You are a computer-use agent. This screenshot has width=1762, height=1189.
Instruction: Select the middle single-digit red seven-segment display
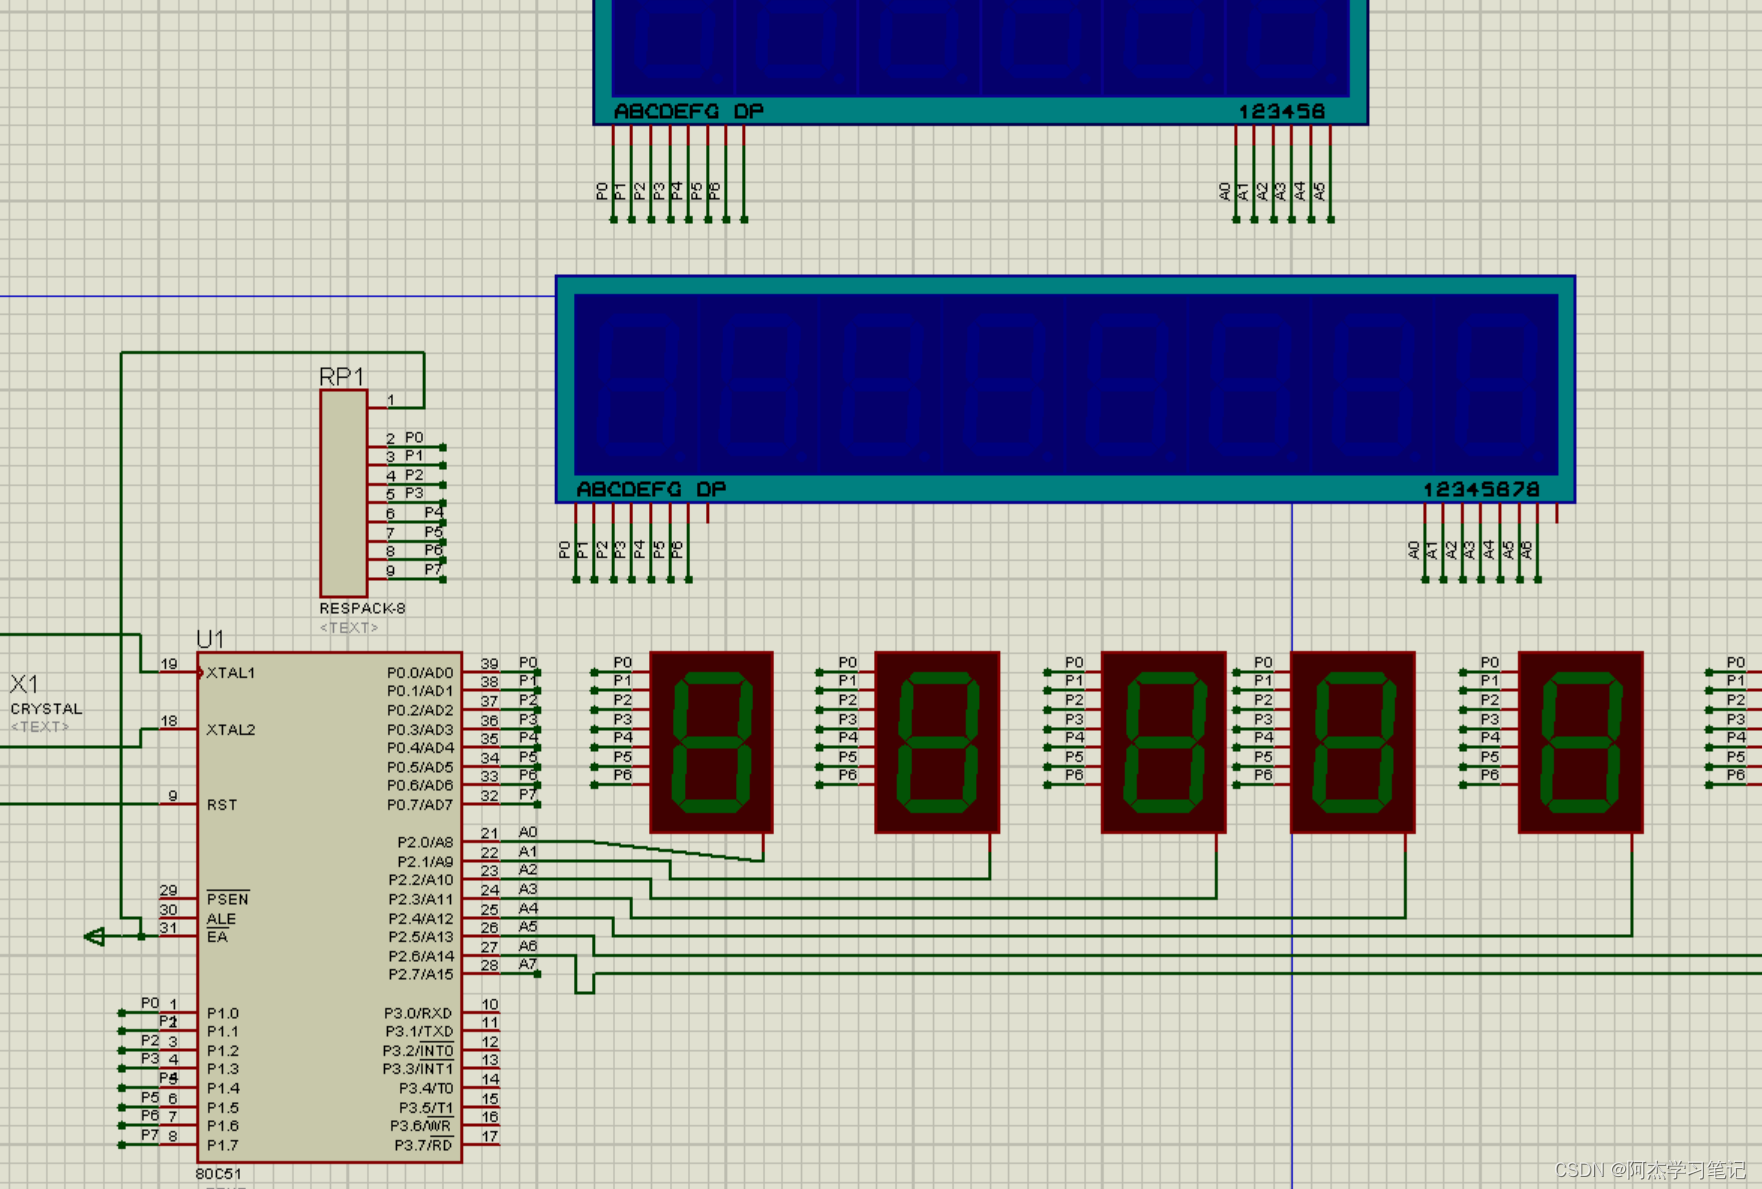[x=1163, y=741]
